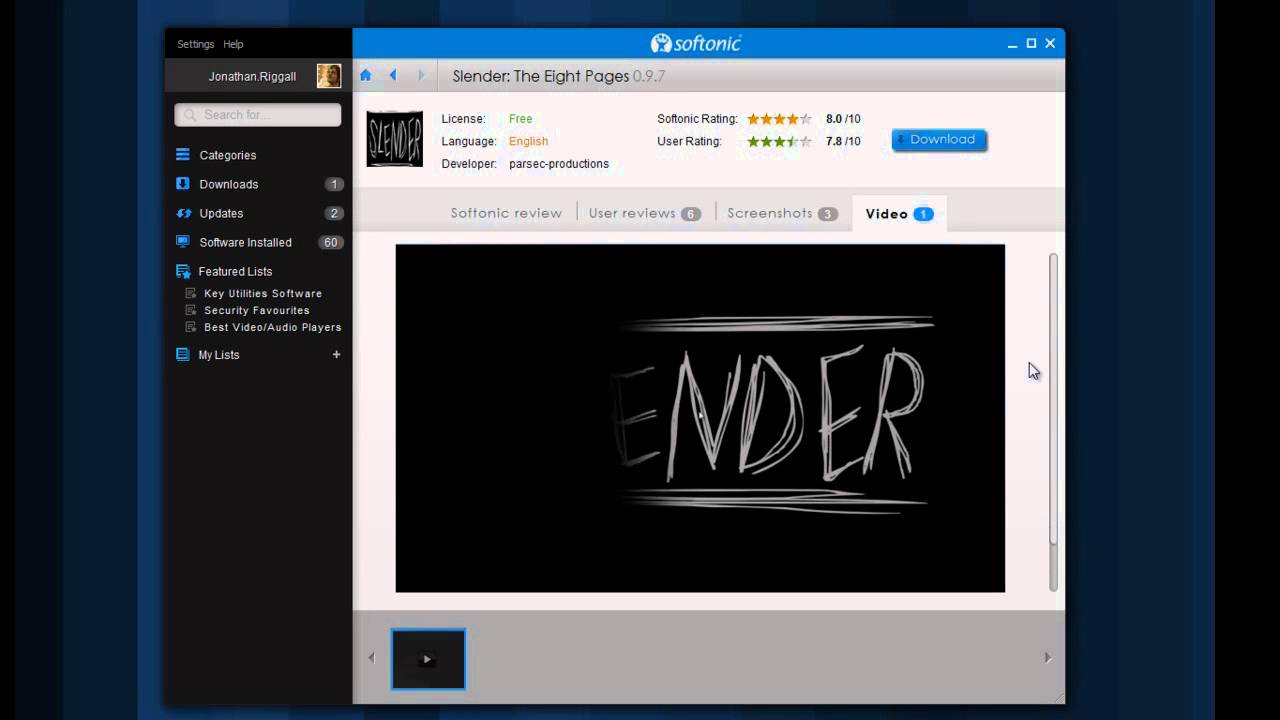Viewport: 1280px width, 720px height.
Task: Navigate forward with the right arrow
Action: point(421,75)
